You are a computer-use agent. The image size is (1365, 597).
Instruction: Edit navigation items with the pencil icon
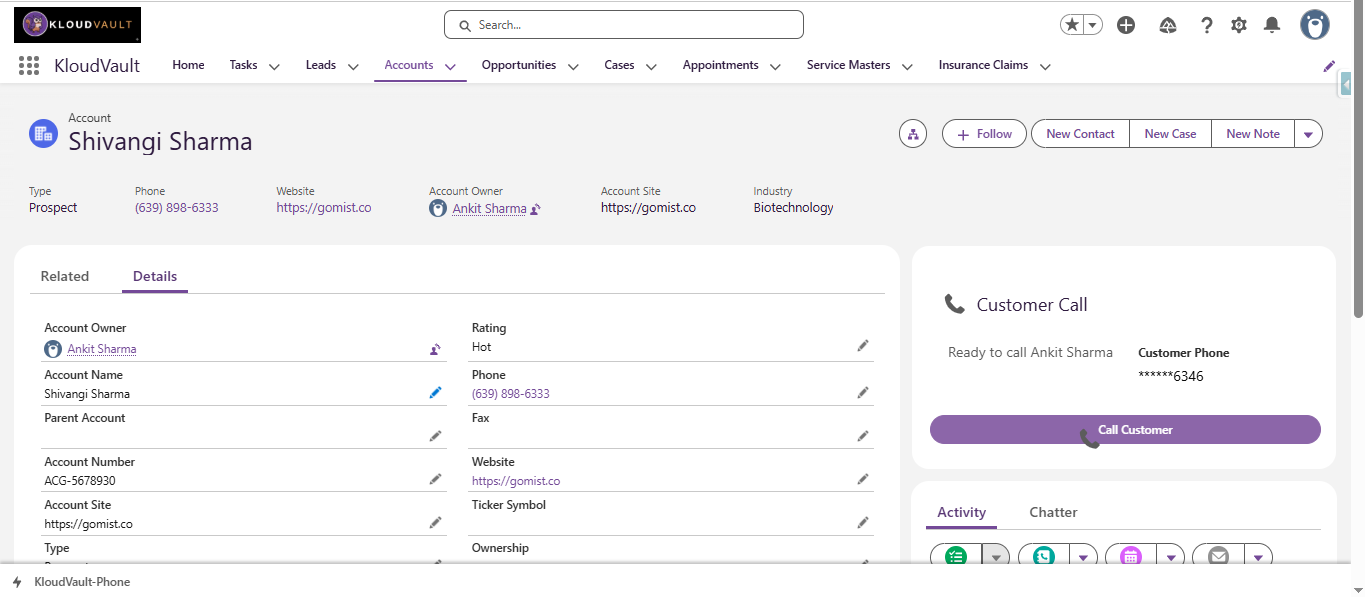(1329, 66)
